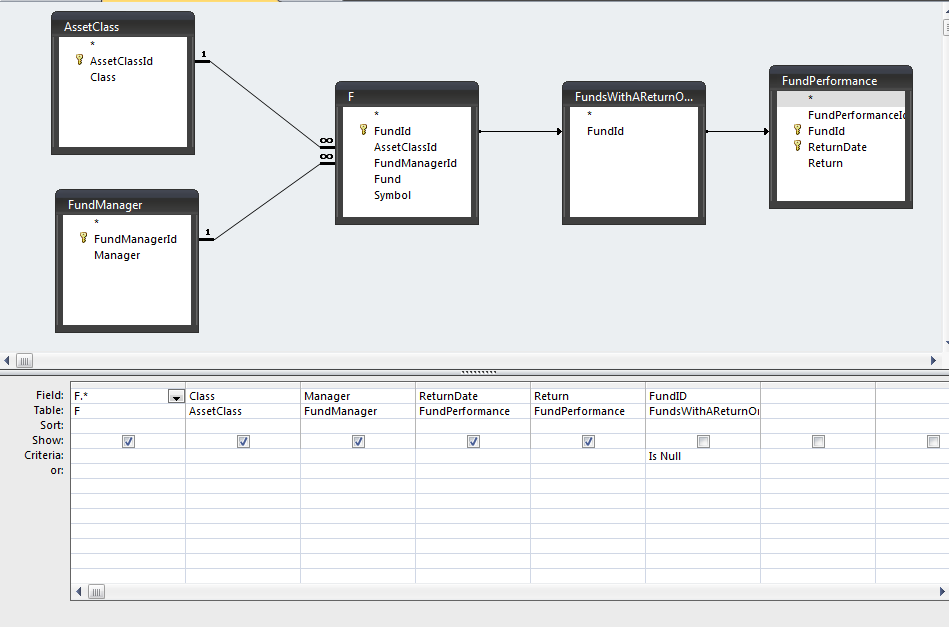Viewport: 949px width, 627px height.
Task: Uncheck Show box for Manager column
Action: [358, 442]
